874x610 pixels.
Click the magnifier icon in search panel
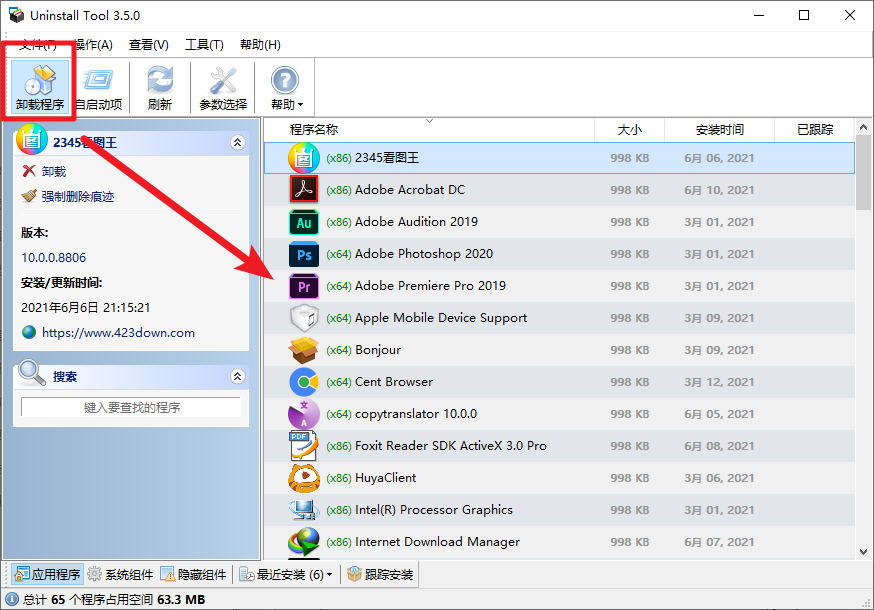tap(32, 373)
